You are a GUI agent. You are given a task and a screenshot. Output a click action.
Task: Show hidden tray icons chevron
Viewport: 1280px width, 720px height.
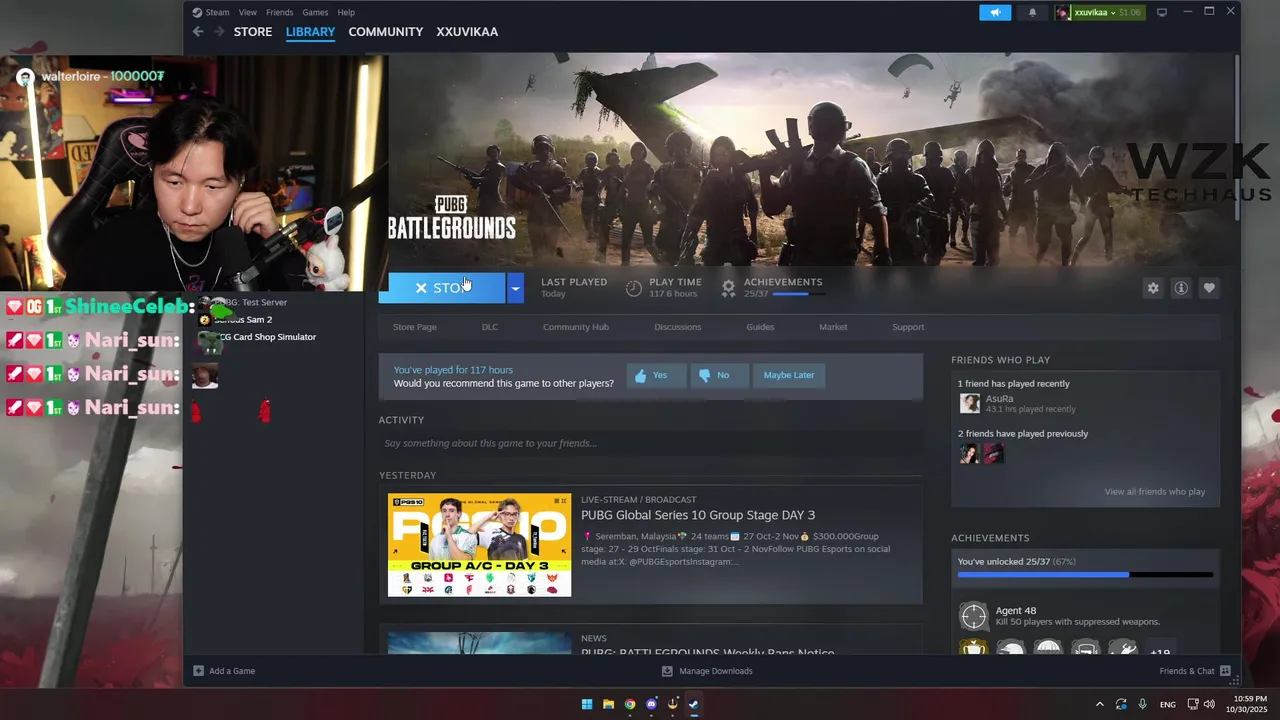(x=1100, y=704)
